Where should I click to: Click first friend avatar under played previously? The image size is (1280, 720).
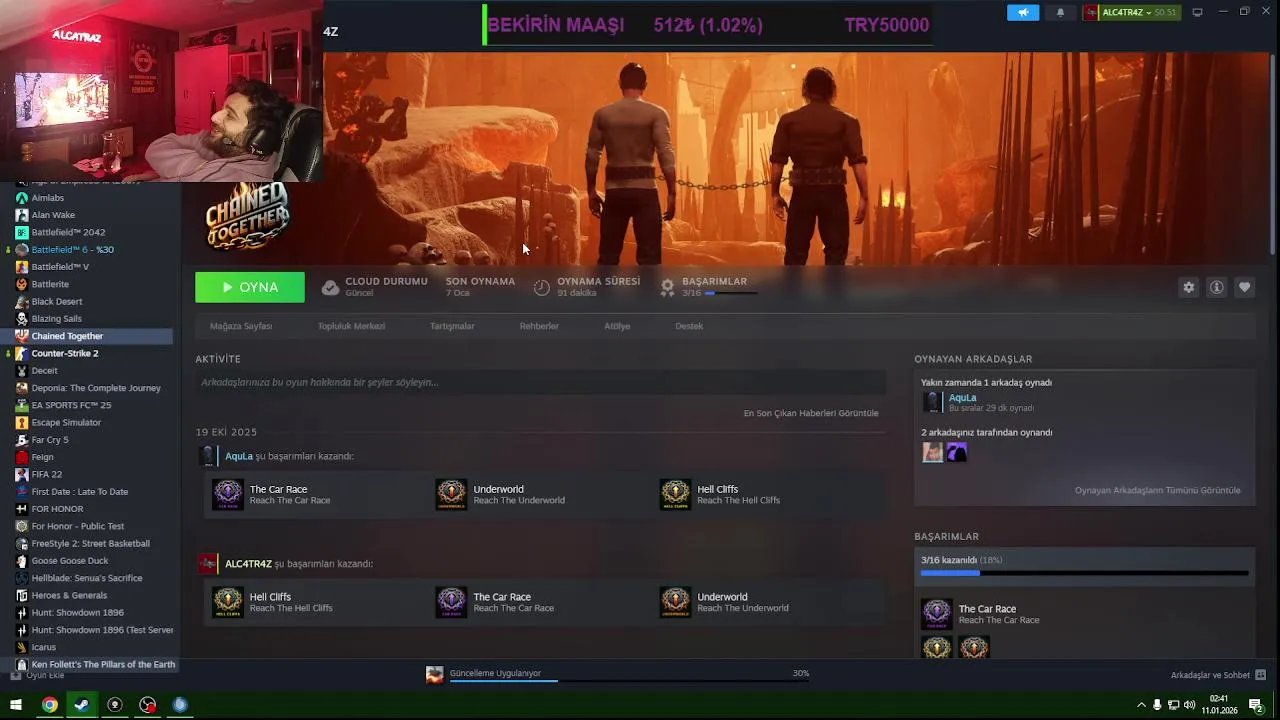(932, 453)
